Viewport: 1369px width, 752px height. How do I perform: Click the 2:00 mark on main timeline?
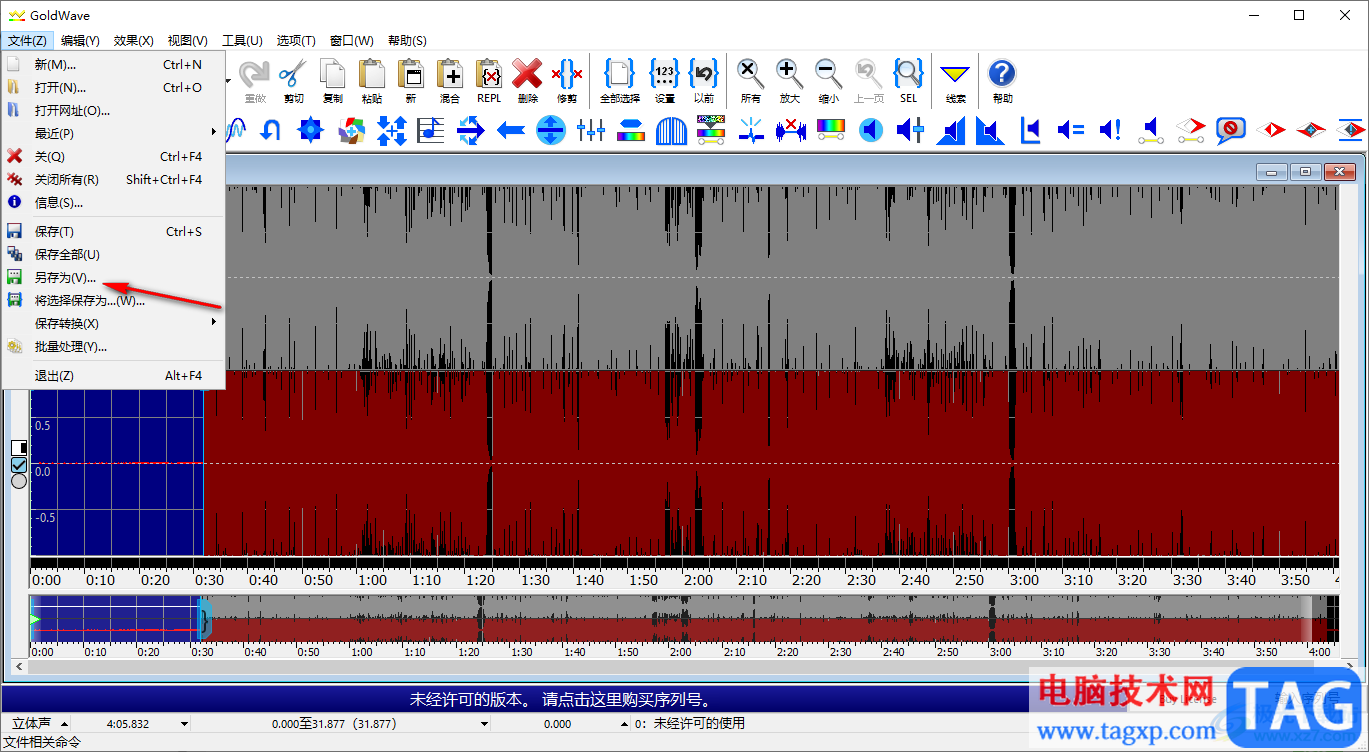(698, 580)
